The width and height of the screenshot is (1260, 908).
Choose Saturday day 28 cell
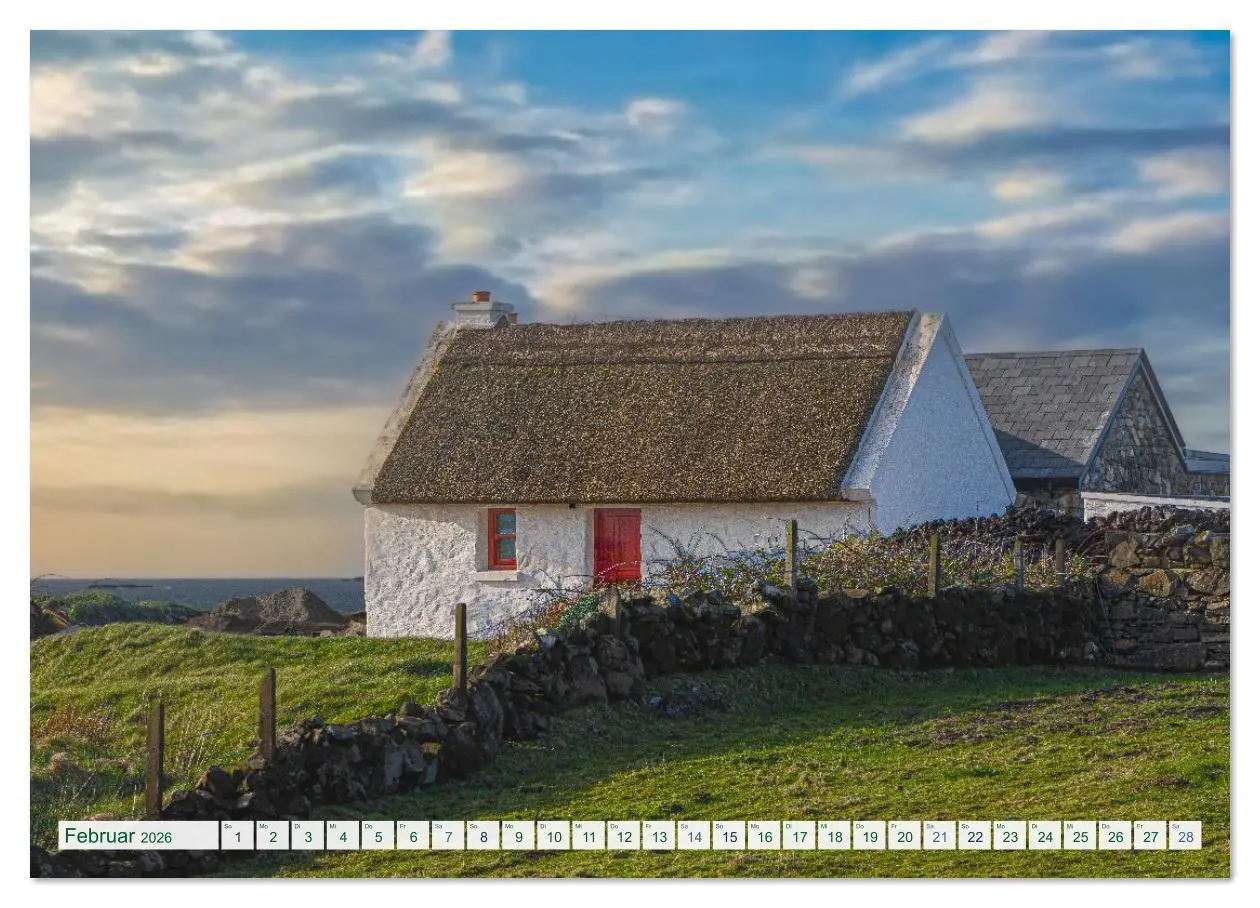(x=1184, y=836)
